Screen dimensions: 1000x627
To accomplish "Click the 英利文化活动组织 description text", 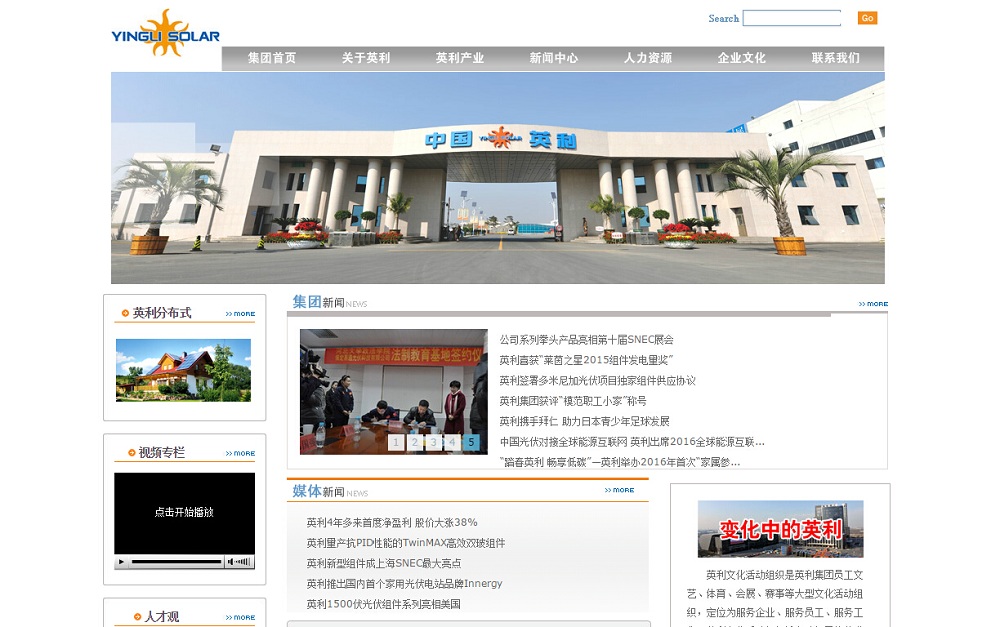I will coord(775,596).
